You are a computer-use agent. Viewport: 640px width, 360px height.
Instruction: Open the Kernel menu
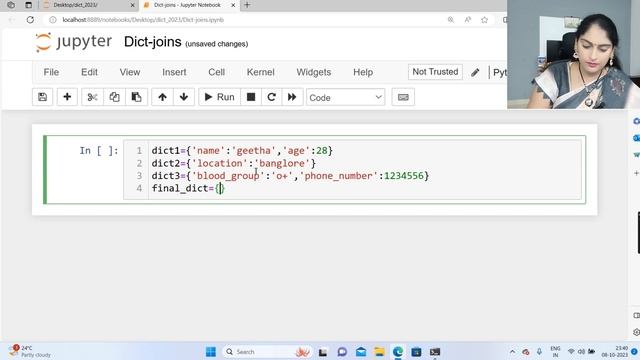(260, 72)
